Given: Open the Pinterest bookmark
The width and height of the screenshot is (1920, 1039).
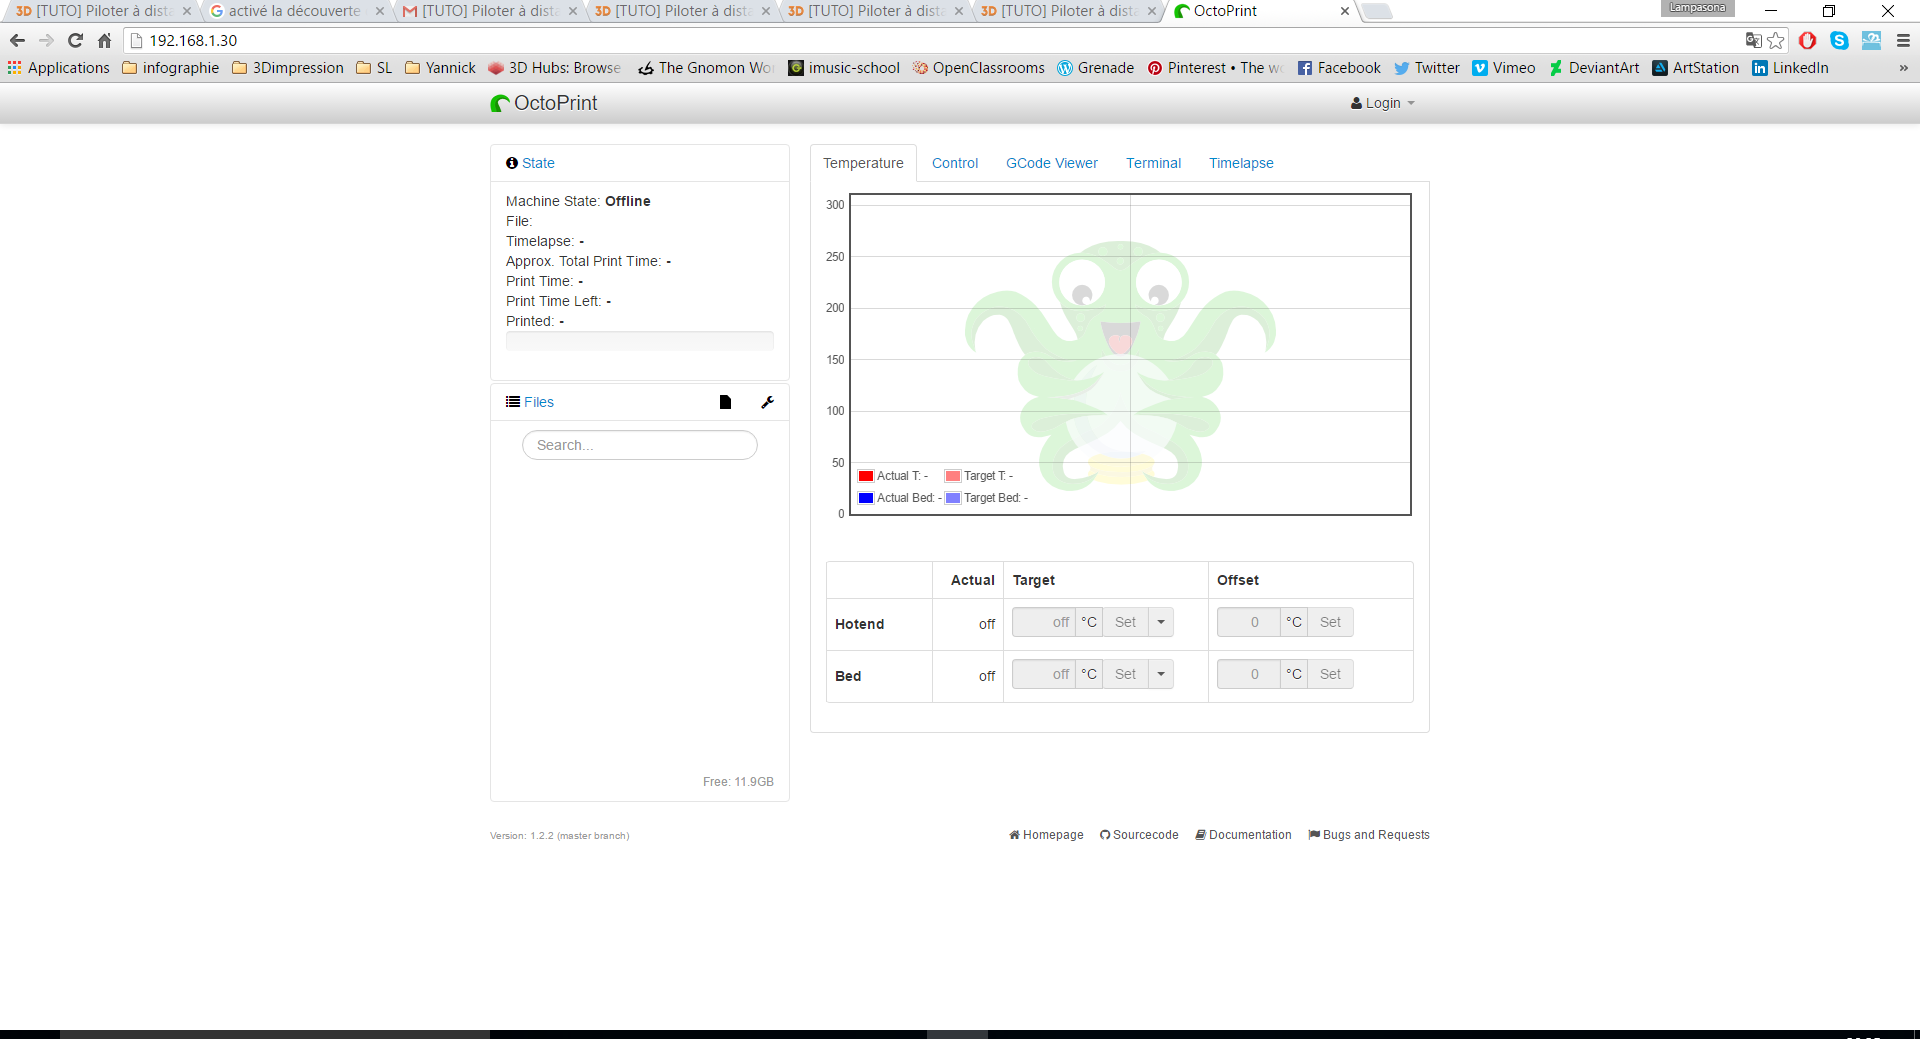Looking at the screenshot, I should [1216, 68].
